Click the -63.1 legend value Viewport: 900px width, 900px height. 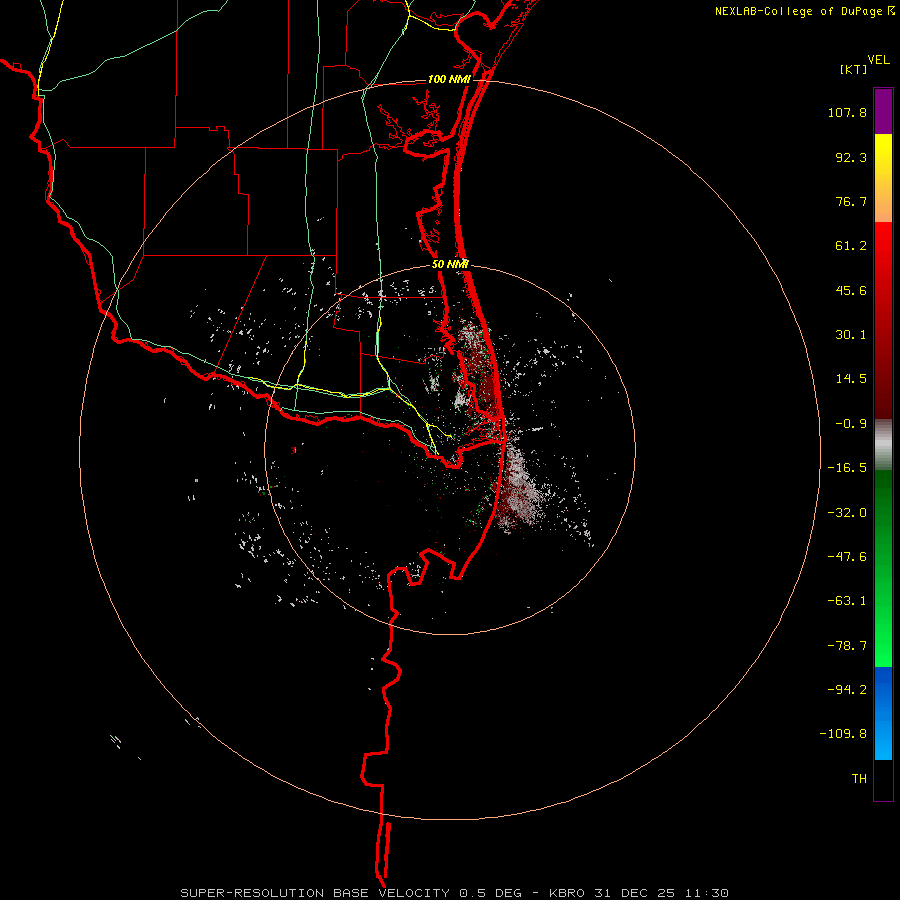click(x=847, y=601)
